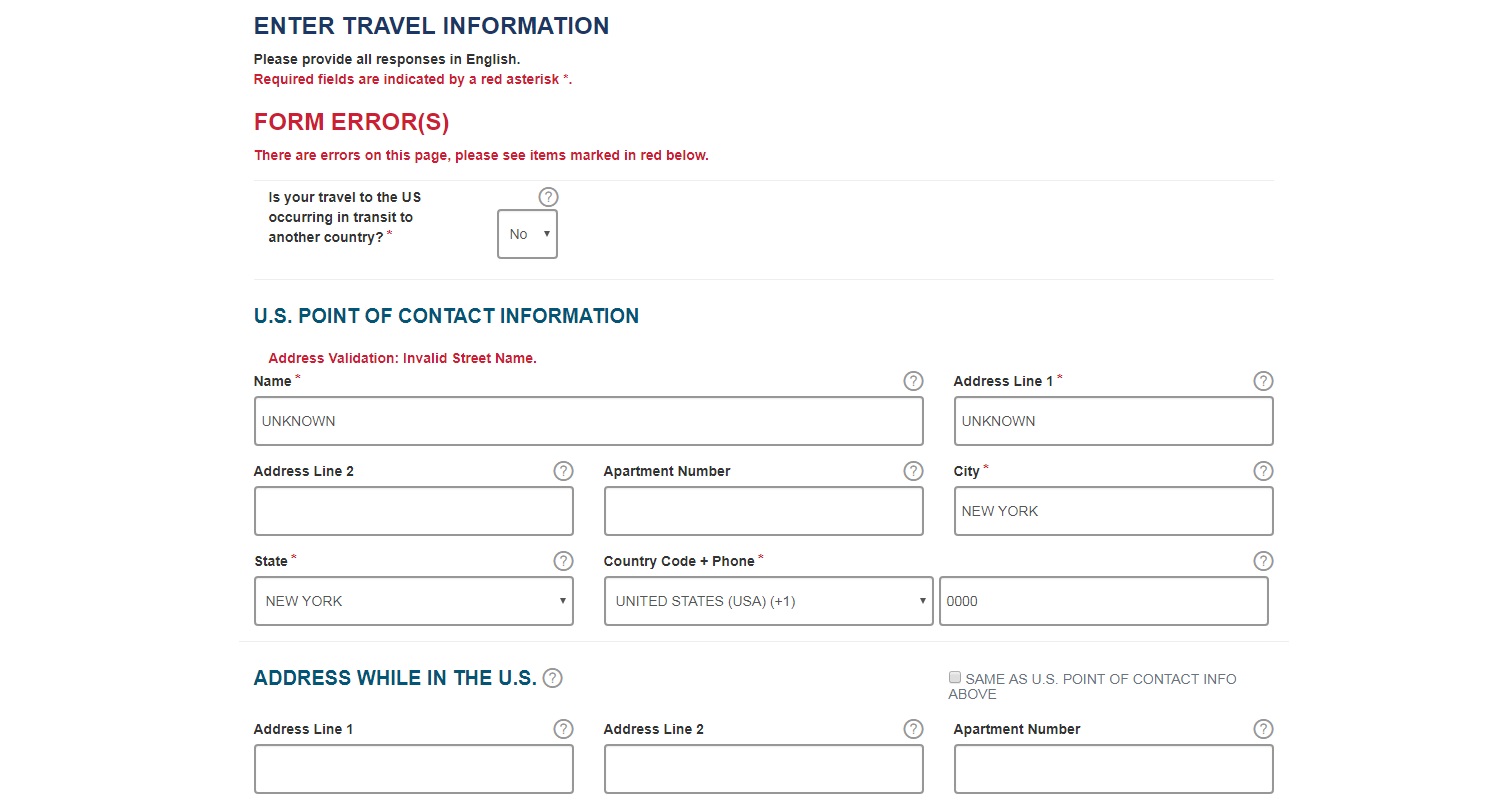Open help next to Address While in U.S. heading
The width and height of the screenshot is (1503, 808).
click(552, 678)
